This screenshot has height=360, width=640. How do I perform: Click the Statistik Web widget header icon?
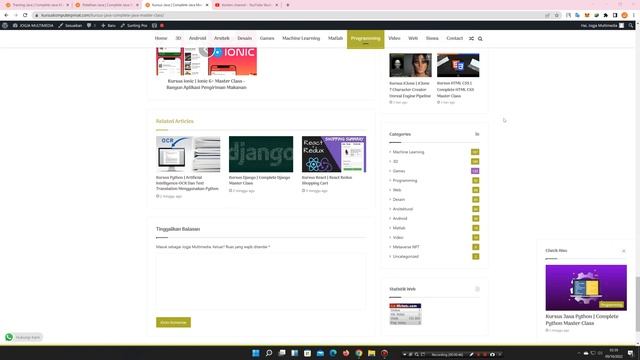477,289
